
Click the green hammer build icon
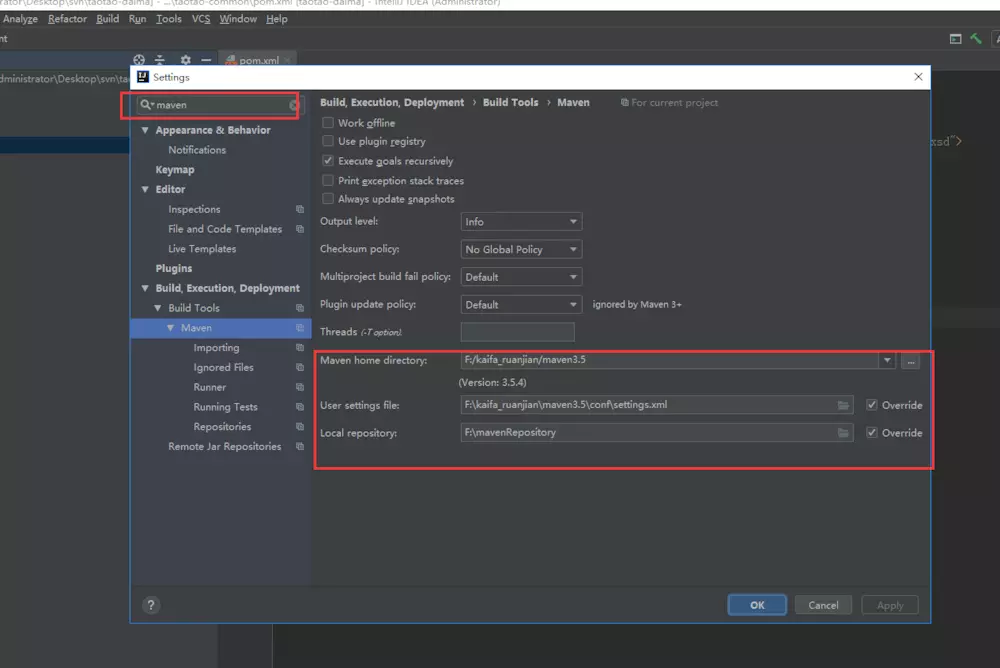click(976, 39)
